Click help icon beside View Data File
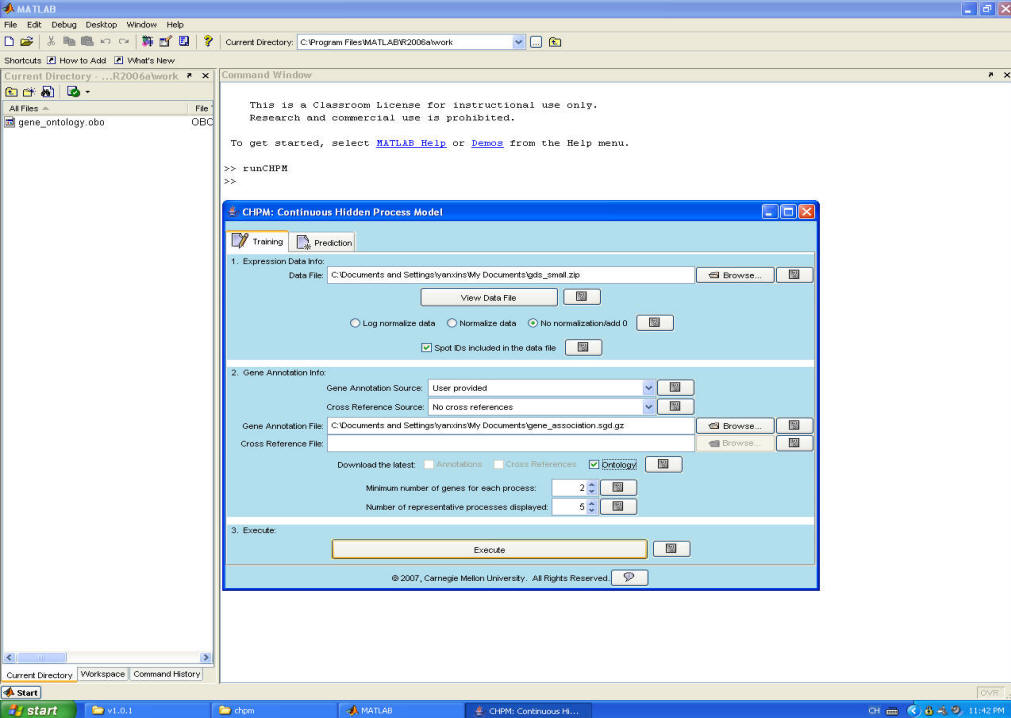The width and height of the screenshot is (1011, 718). [581, 297]
